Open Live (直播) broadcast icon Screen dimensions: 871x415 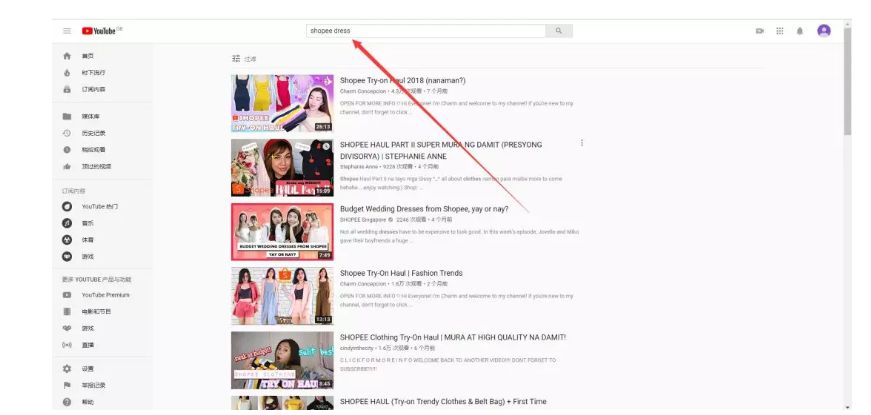67,345
